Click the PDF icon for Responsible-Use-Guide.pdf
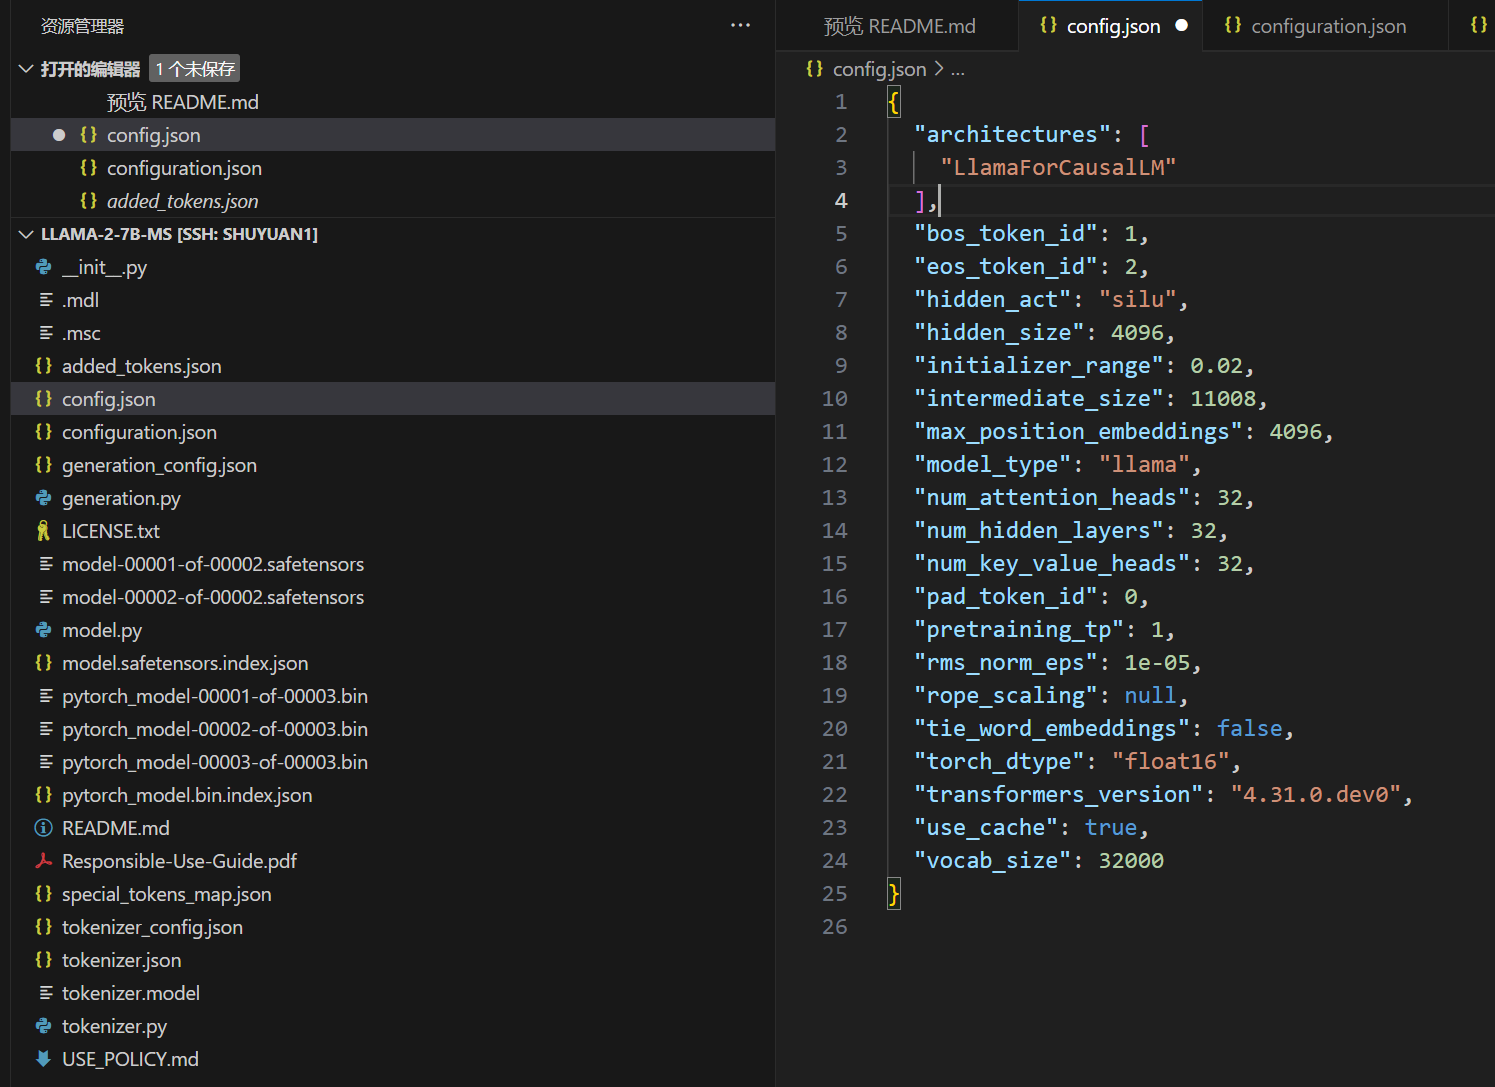The width and height of the screenshot is (1495, 1087). (44, 861)
